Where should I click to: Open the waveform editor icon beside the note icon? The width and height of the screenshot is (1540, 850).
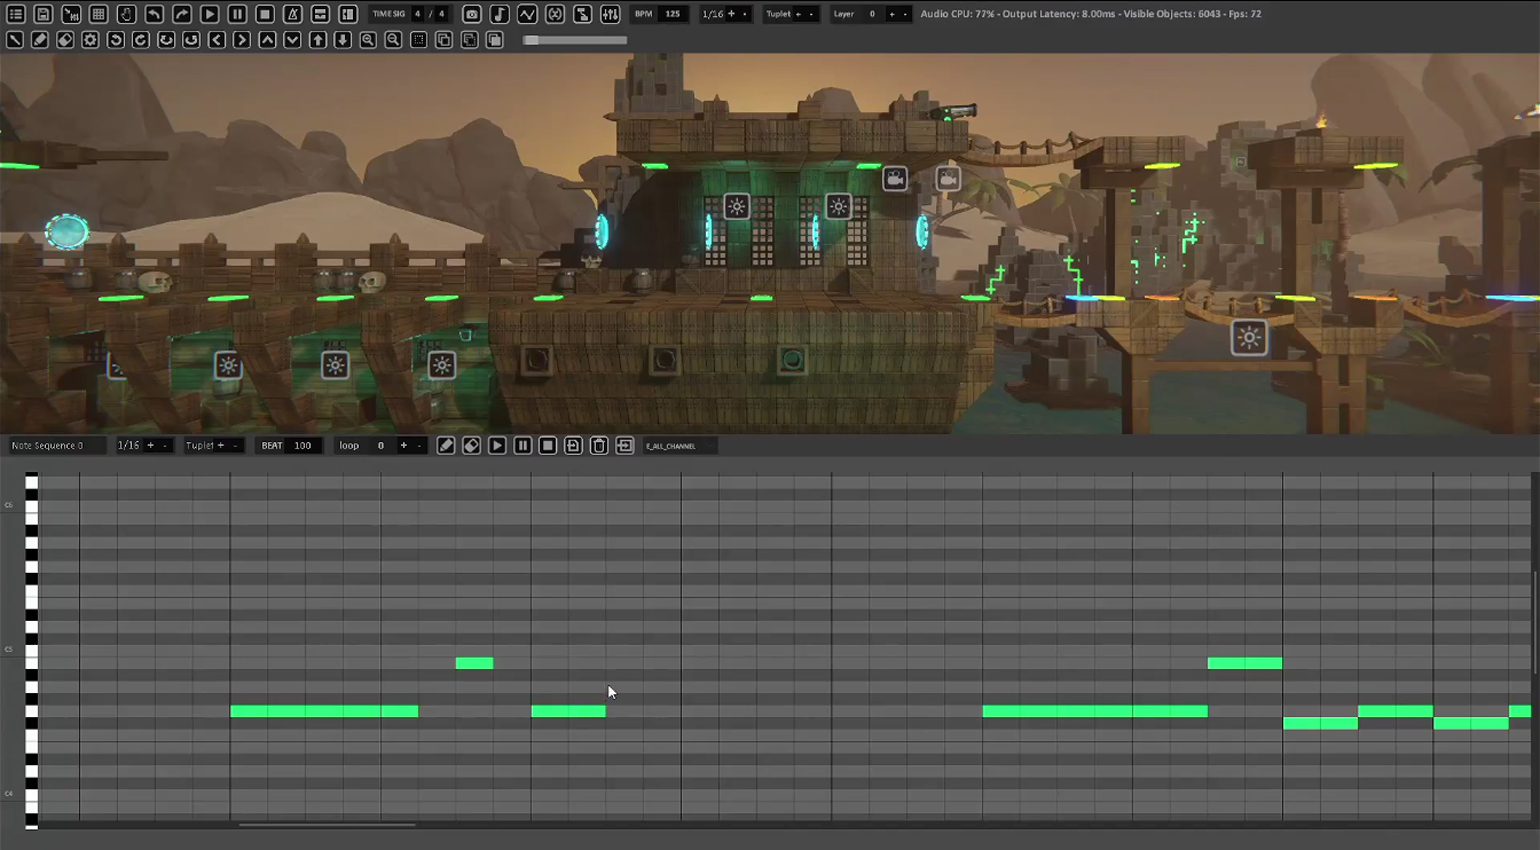tap(527, 15)
